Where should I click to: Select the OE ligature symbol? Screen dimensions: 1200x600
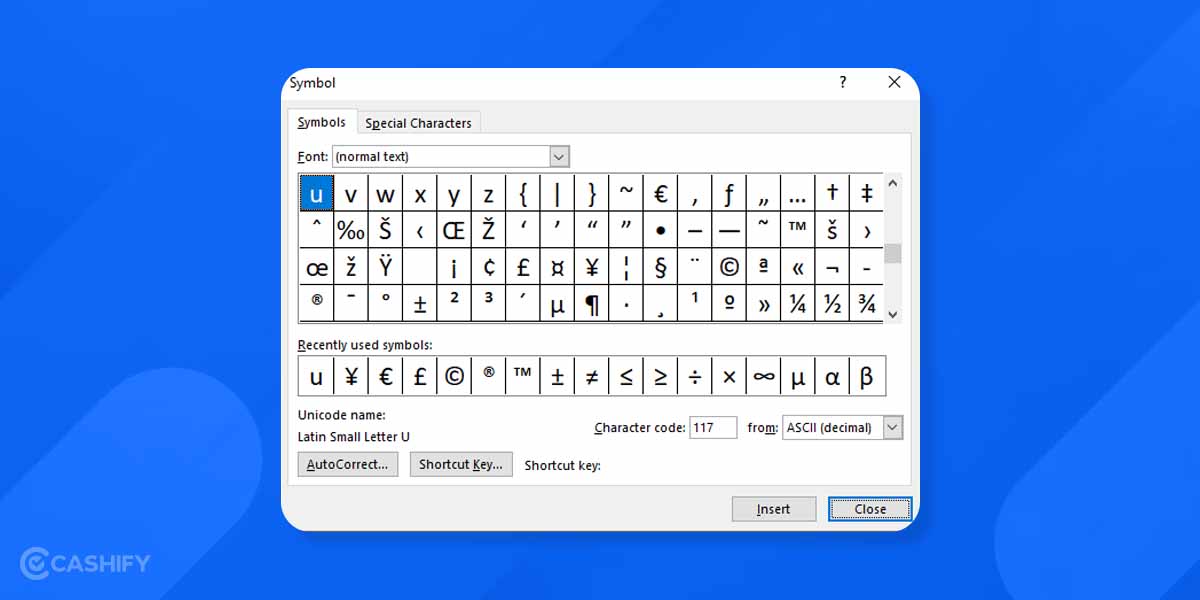pos(453,229)
